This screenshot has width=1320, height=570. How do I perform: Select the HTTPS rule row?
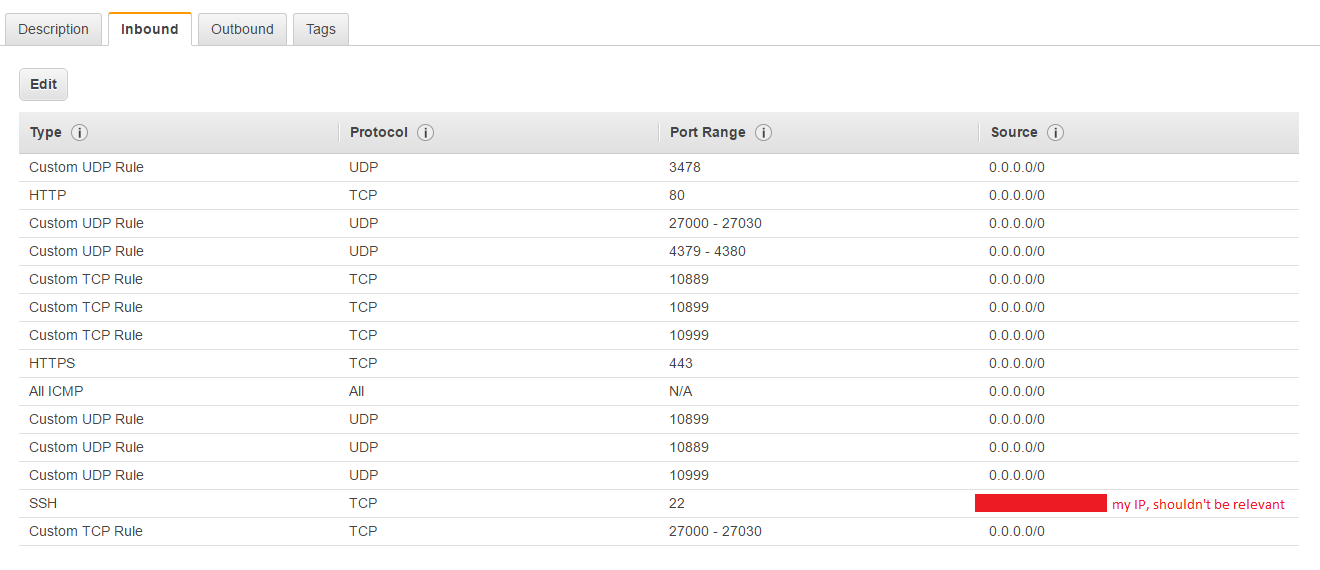(x=52, y=363)
